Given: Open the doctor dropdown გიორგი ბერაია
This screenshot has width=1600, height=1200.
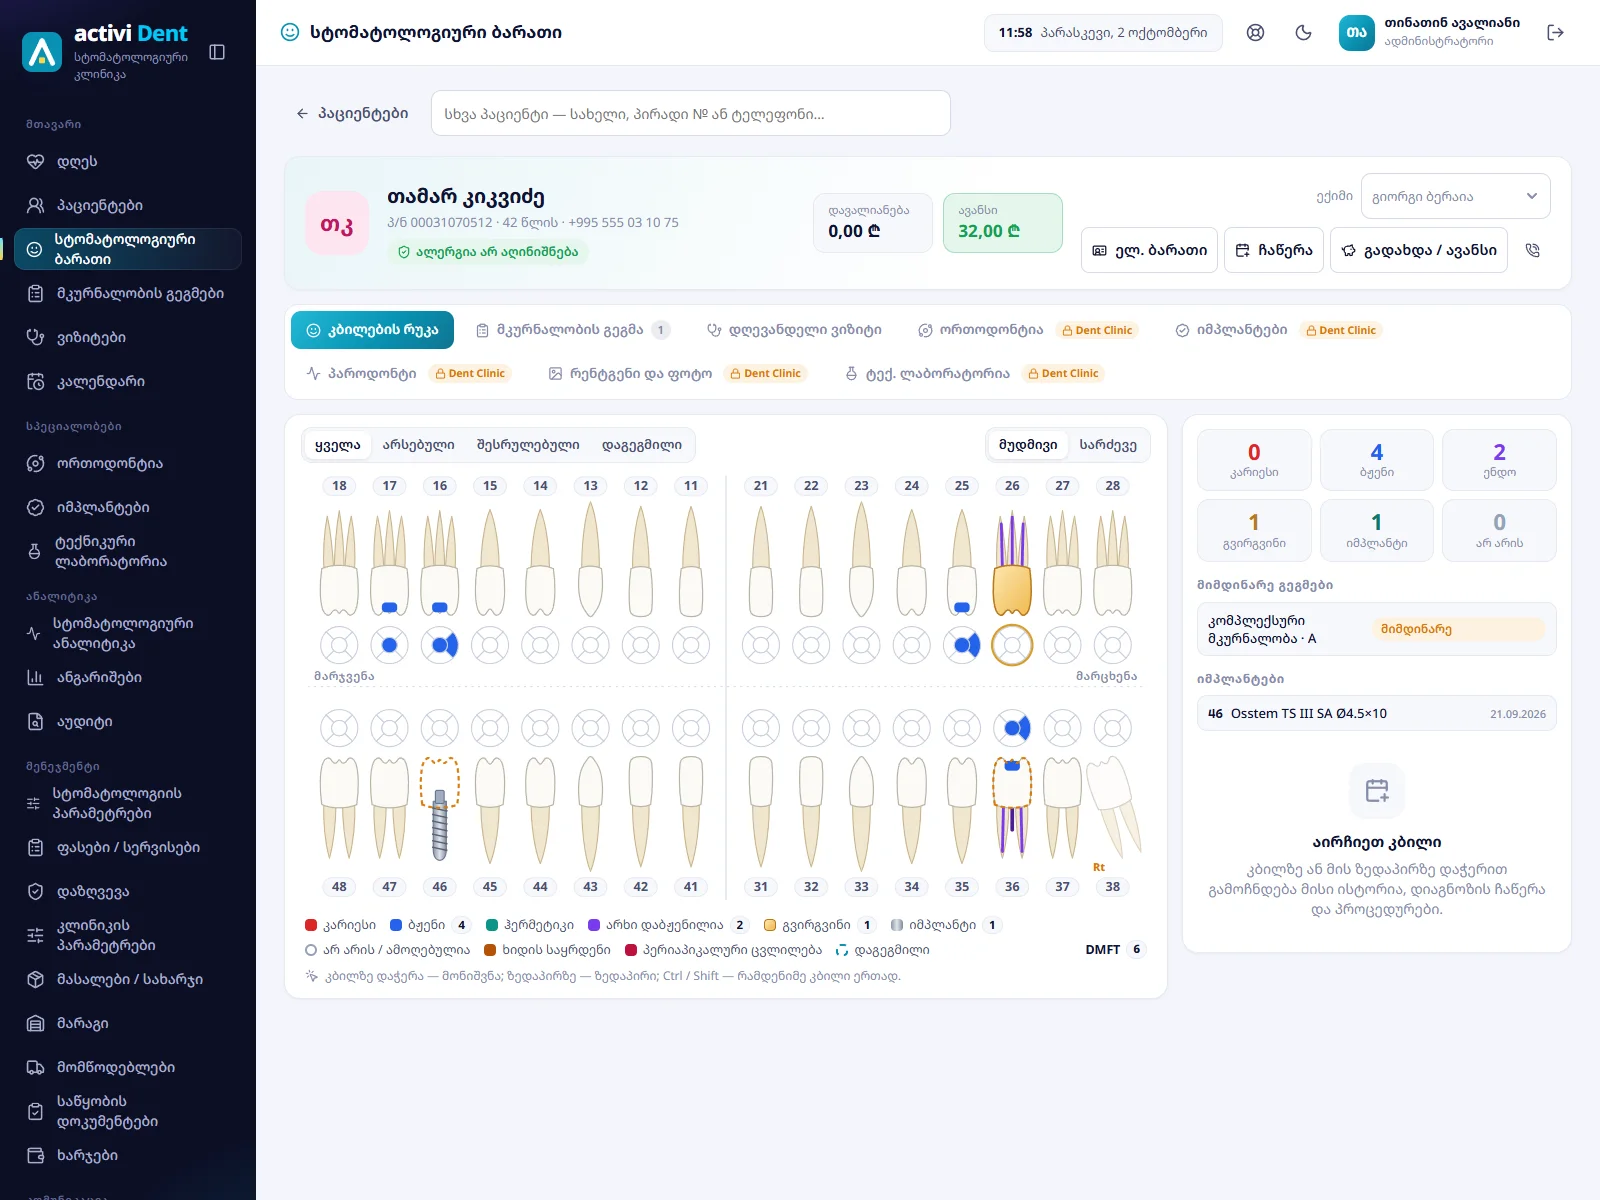Looking at the screenshot, I should coord(1455,196).
